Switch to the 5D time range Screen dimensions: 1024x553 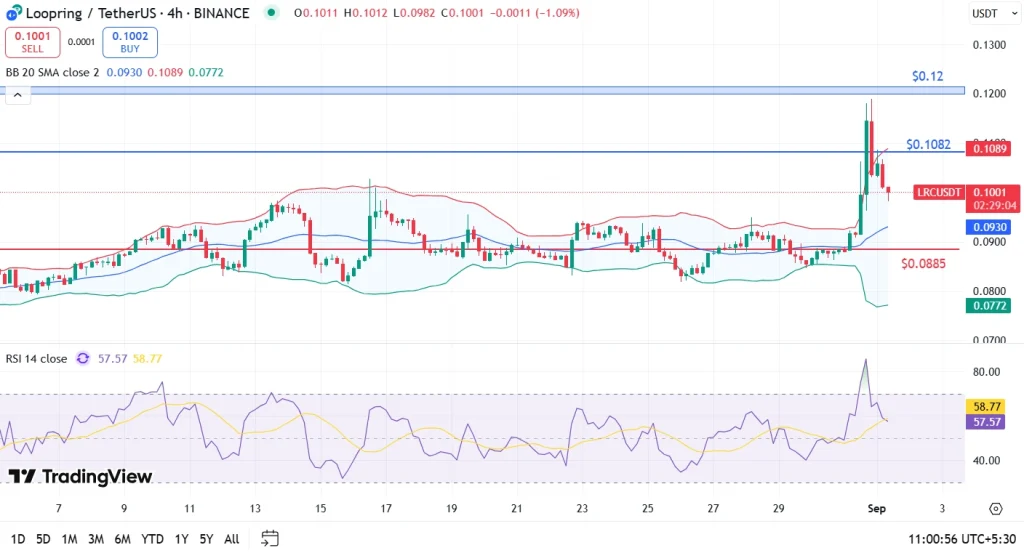click(43, 538)
